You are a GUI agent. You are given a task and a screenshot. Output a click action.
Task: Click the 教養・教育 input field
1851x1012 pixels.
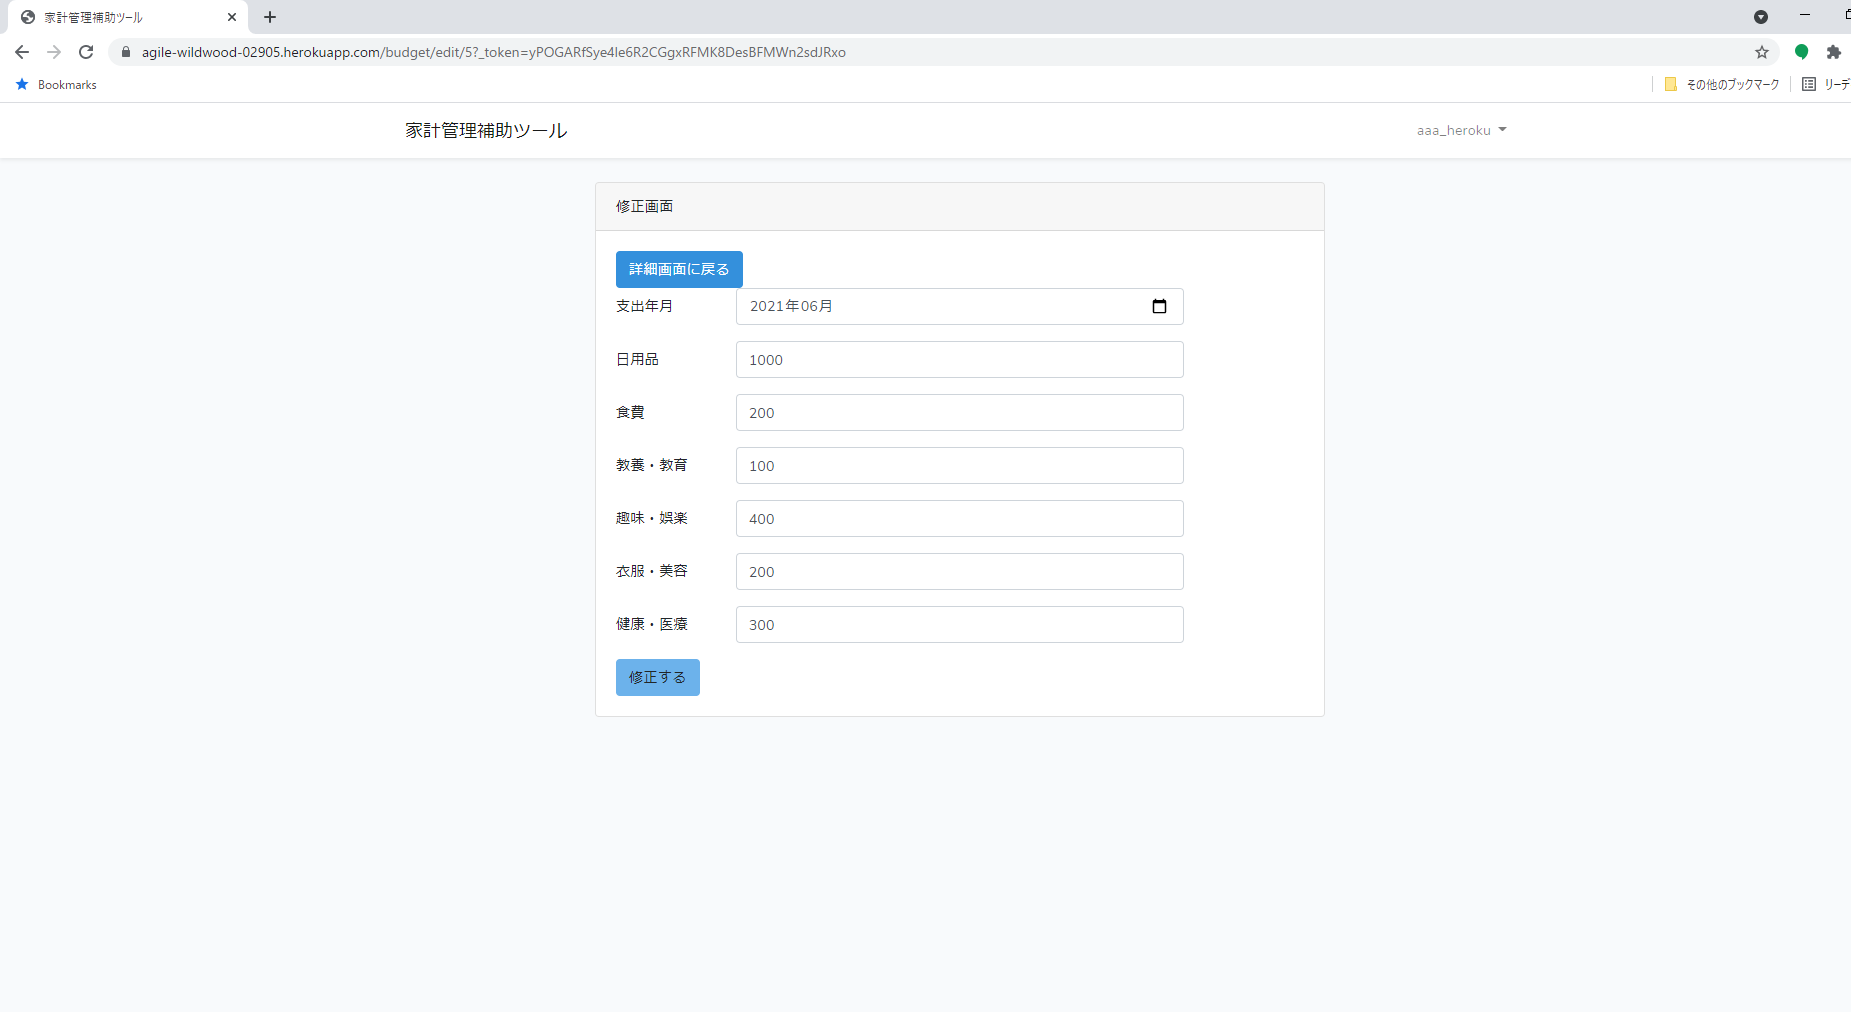[960, 465]
